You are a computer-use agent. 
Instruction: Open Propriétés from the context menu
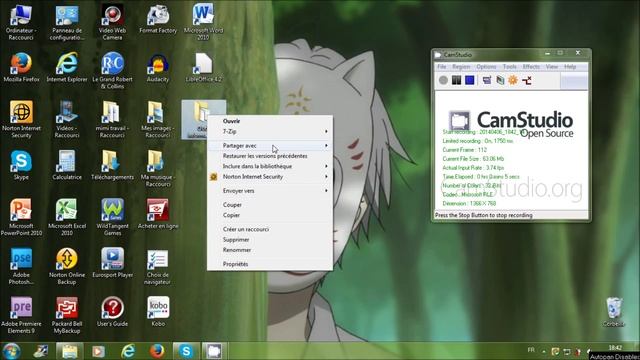[270, 264]
